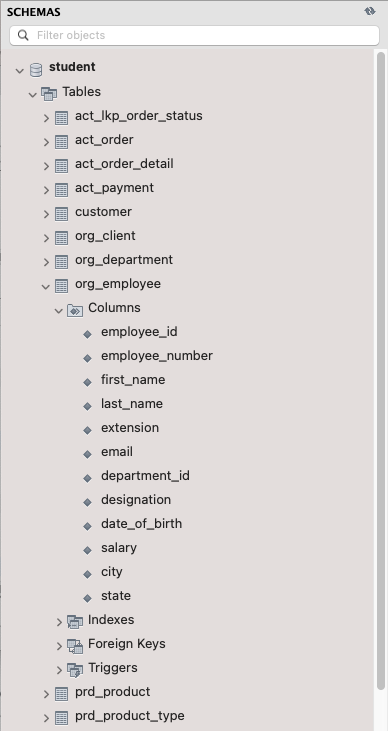Select the department_id column
The width and height of the screenshot is (388, 731).
click(145, 476)
